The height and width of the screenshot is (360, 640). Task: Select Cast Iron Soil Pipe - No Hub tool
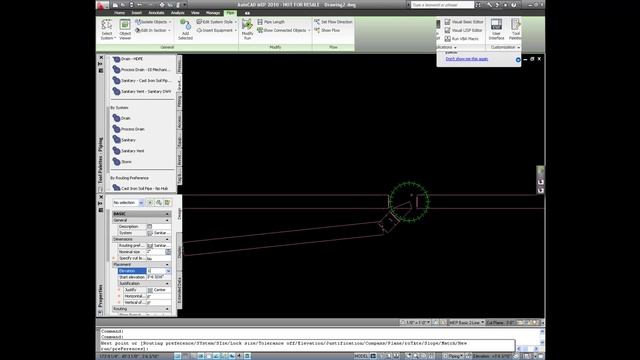pyautogui.click(x=140, y=189)
